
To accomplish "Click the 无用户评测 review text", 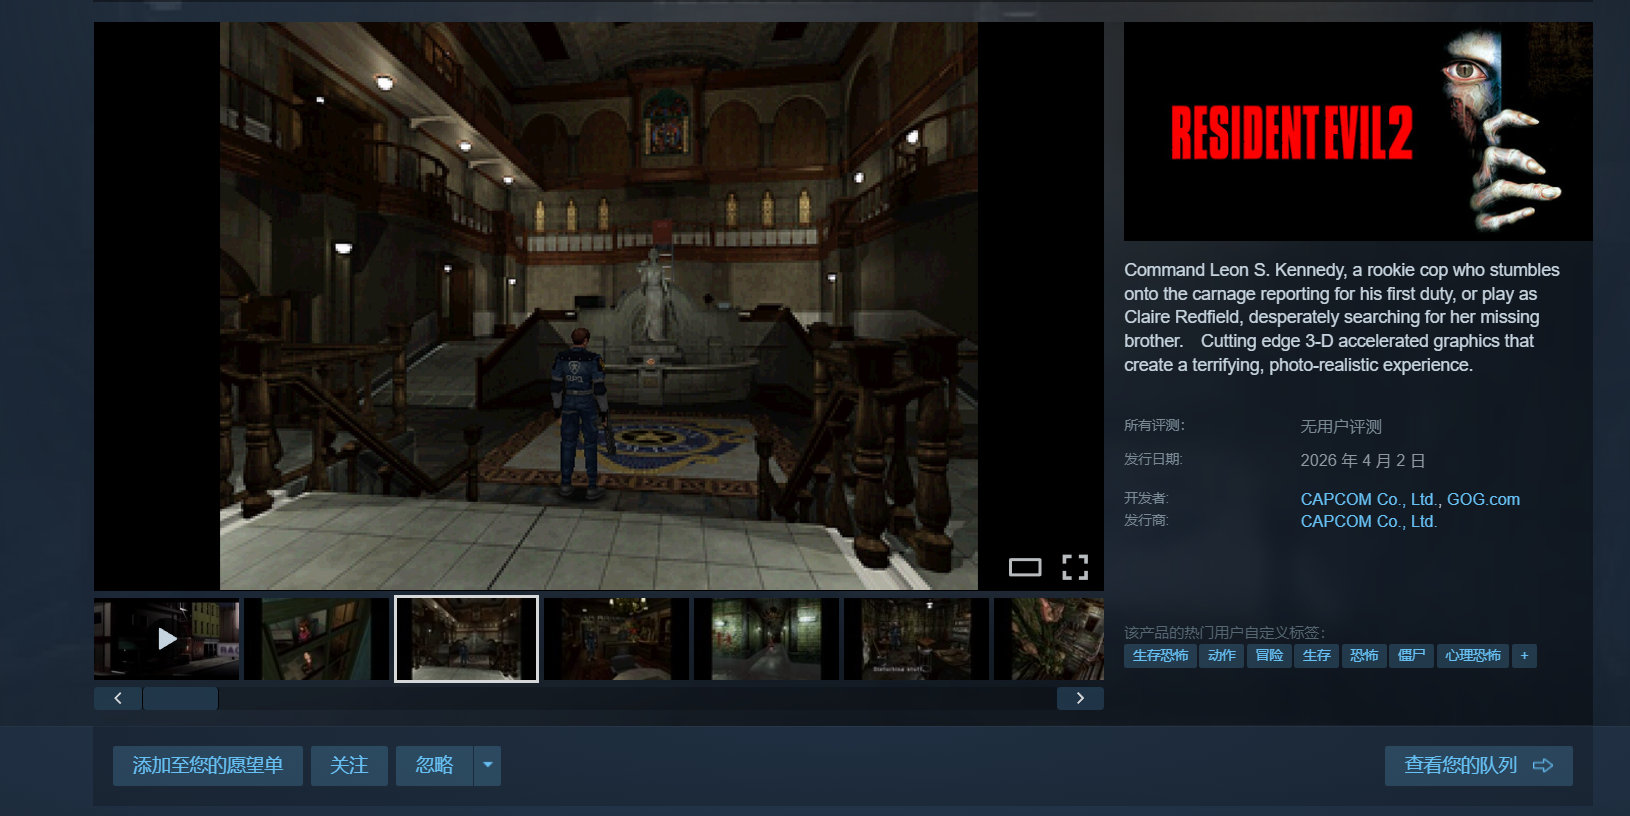I will click(x=1341, y=427).
